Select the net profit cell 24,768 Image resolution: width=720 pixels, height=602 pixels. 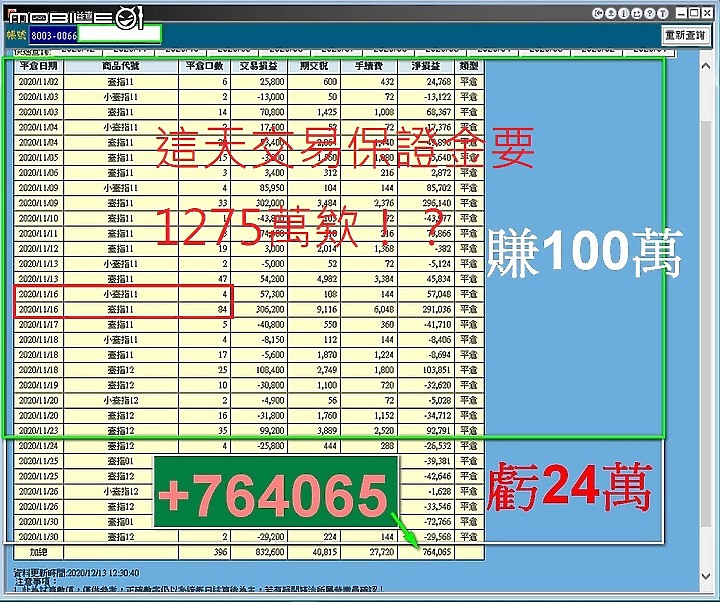426,82
